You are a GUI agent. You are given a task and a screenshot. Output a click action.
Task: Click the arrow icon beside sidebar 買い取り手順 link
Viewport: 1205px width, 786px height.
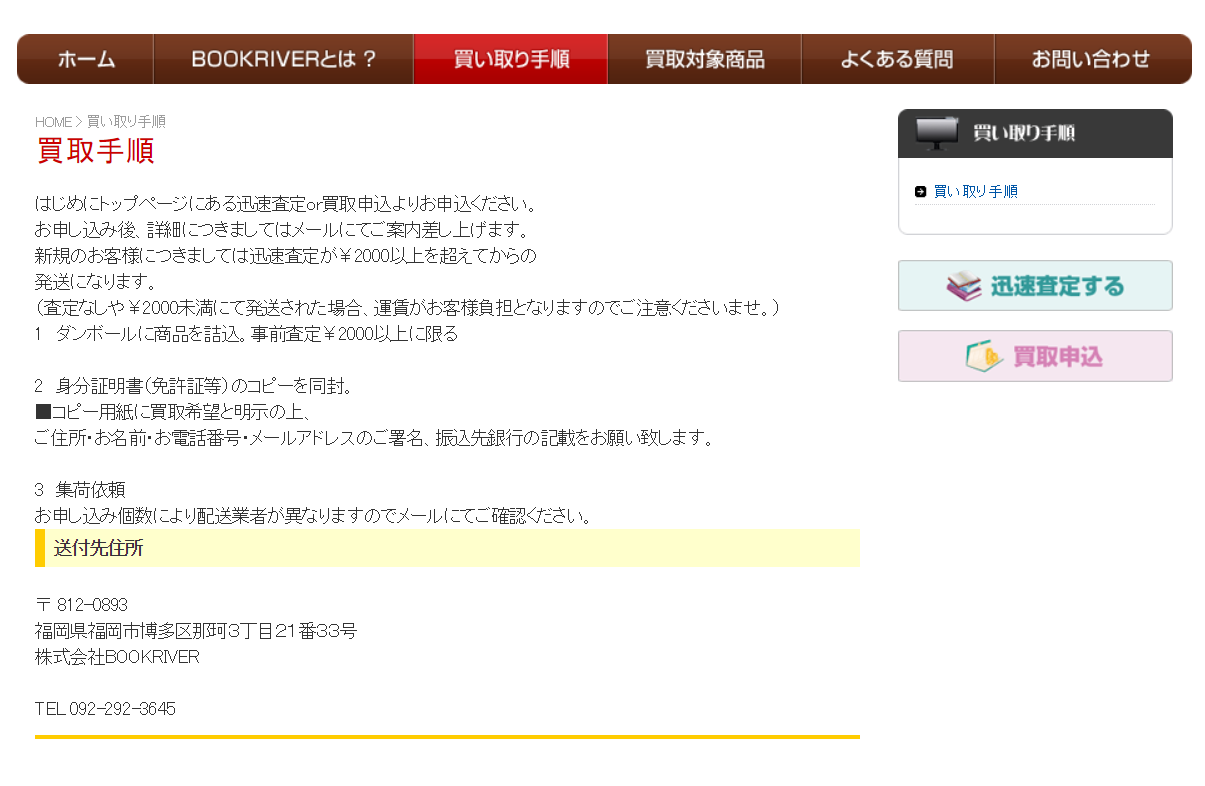[x=920, y=192]
